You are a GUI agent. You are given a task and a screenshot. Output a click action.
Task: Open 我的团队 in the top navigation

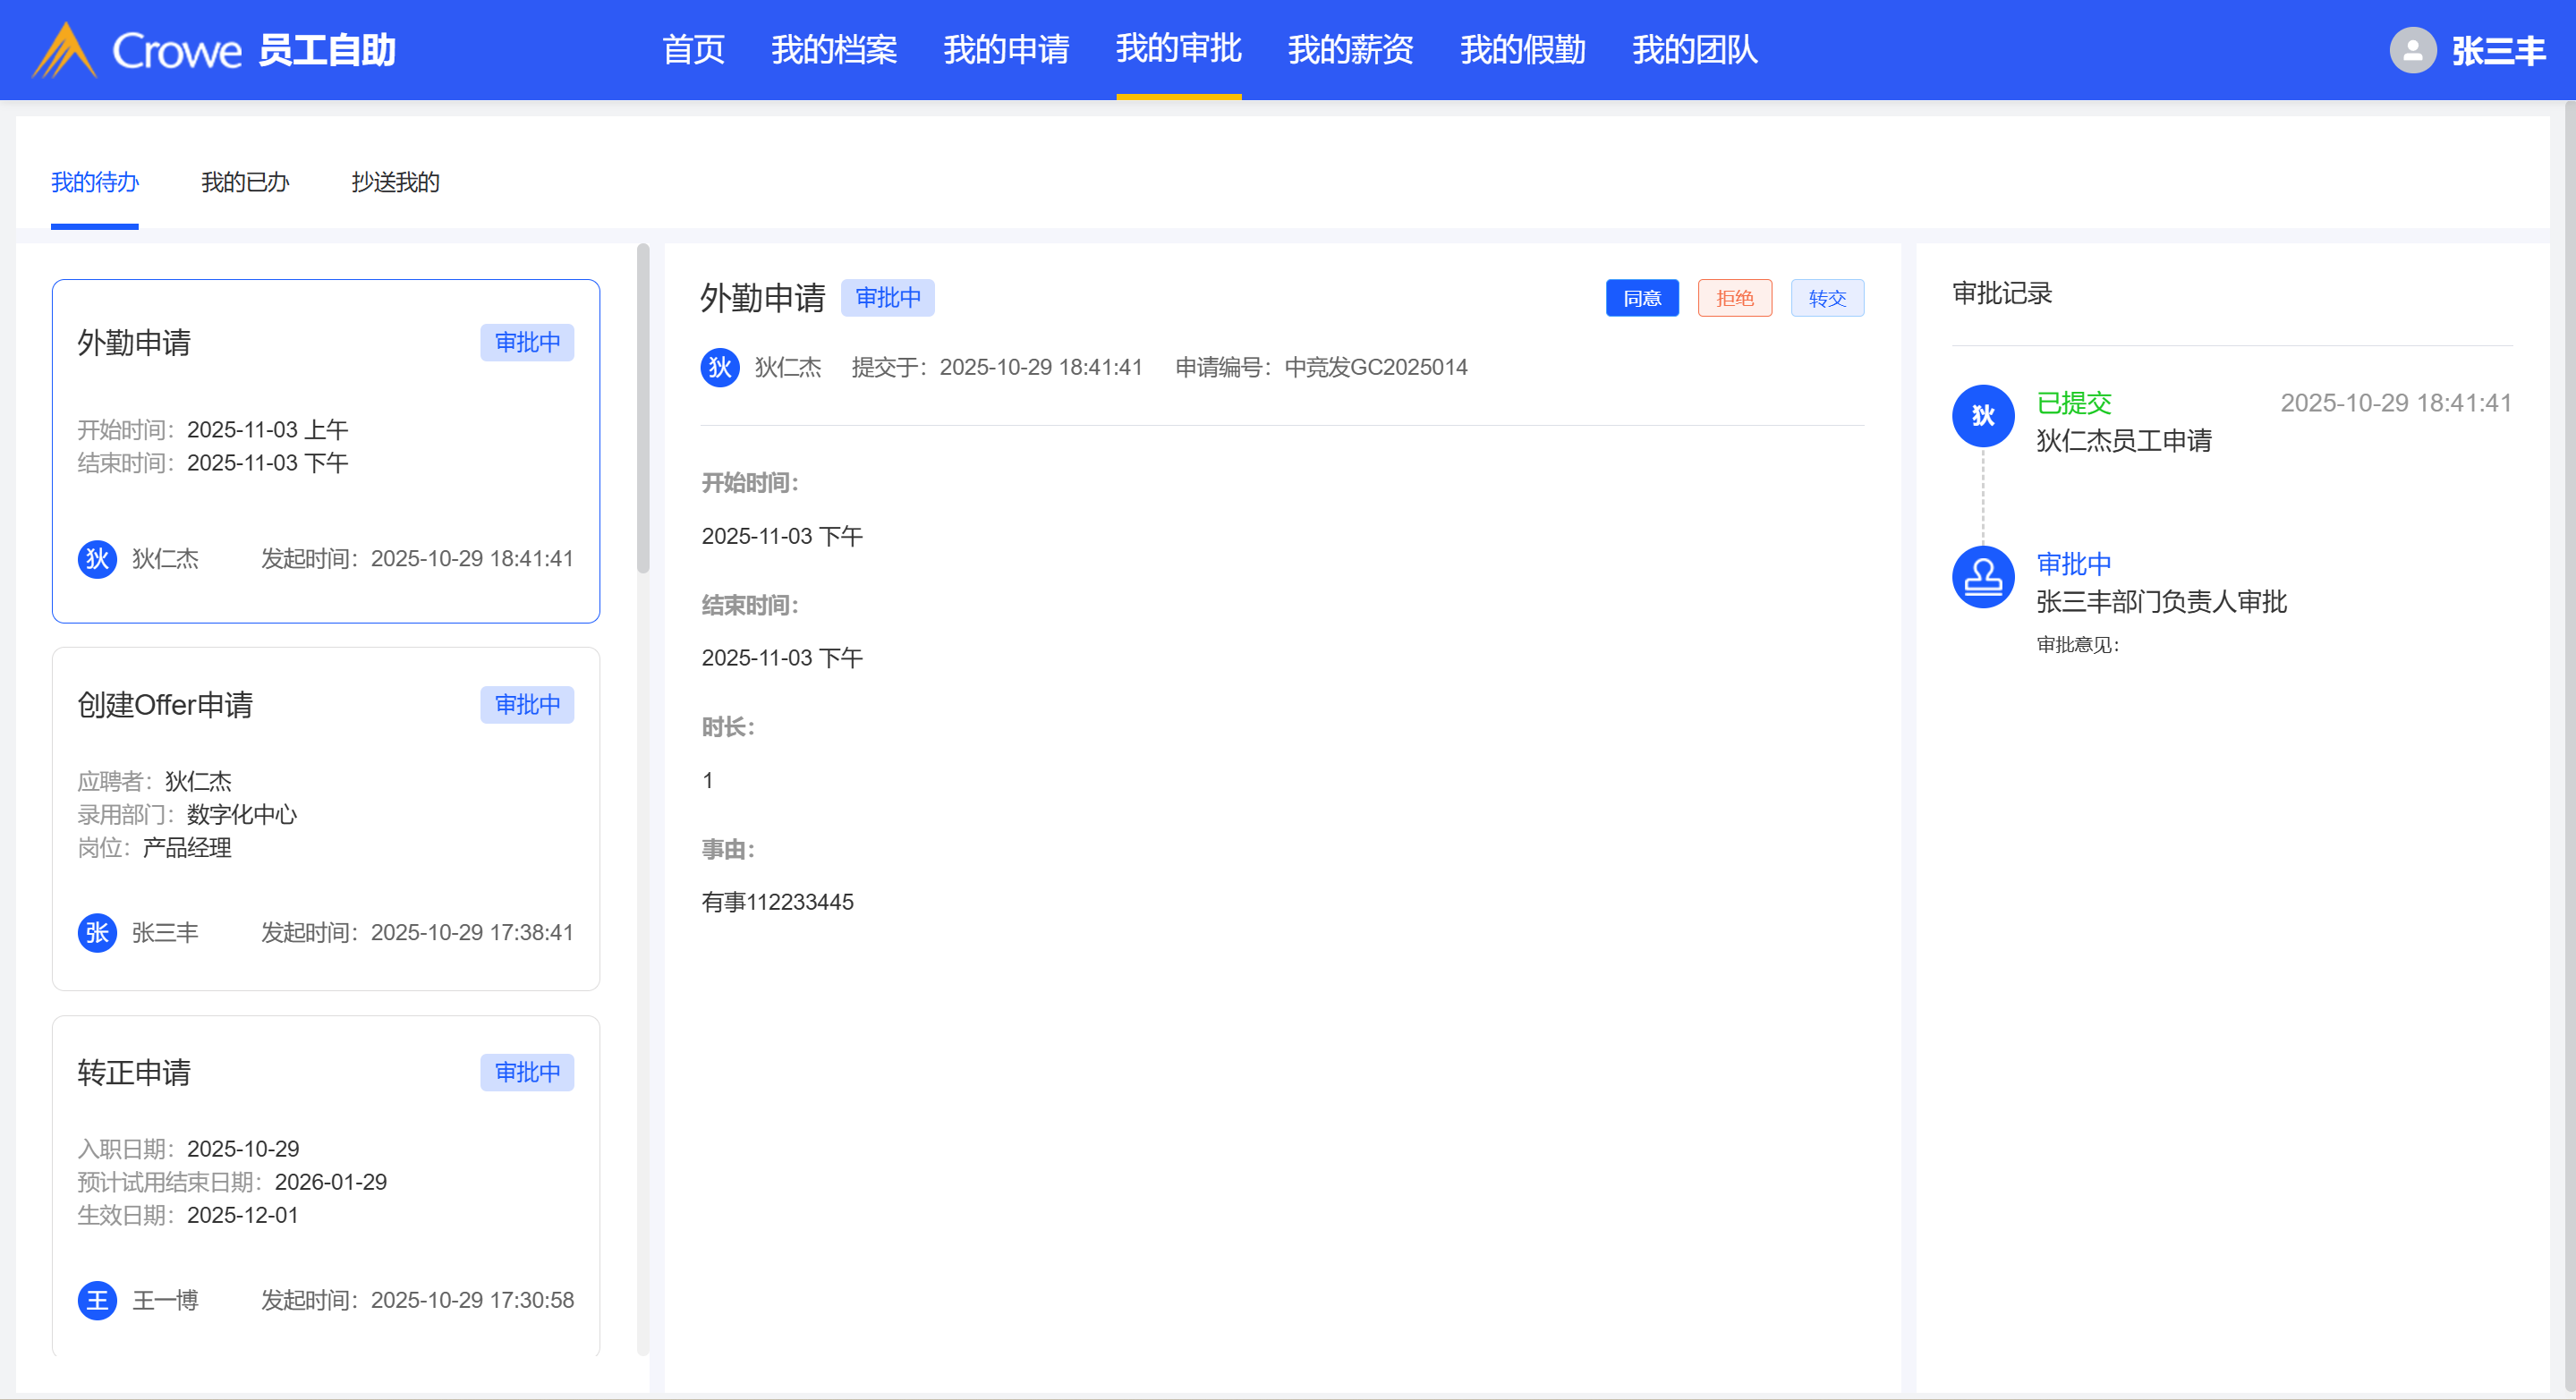coord(1694,50)
